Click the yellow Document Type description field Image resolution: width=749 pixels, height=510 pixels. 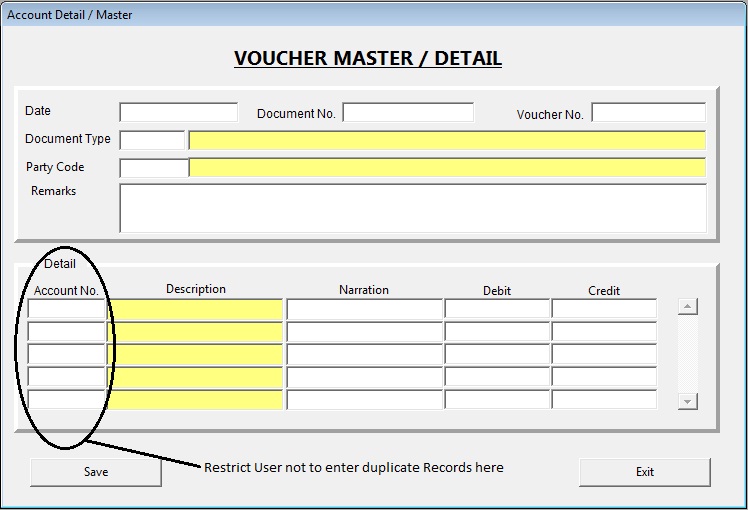click(447, 140)
